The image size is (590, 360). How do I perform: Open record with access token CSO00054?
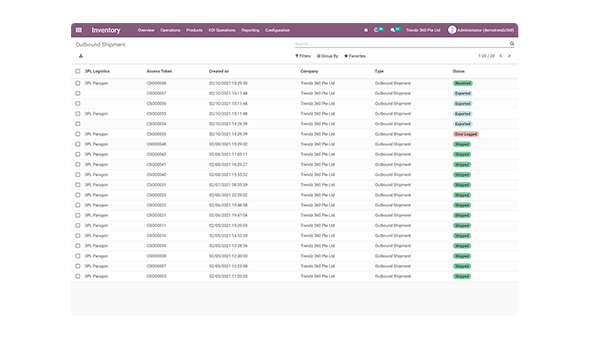point(156,124)
